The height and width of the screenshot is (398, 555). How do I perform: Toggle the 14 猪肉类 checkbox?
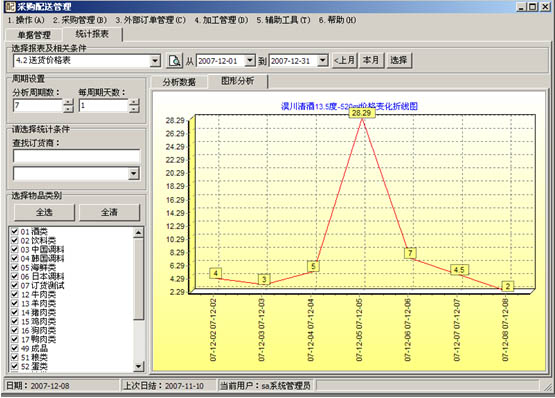pyautogui.click(x=15, y=312)
